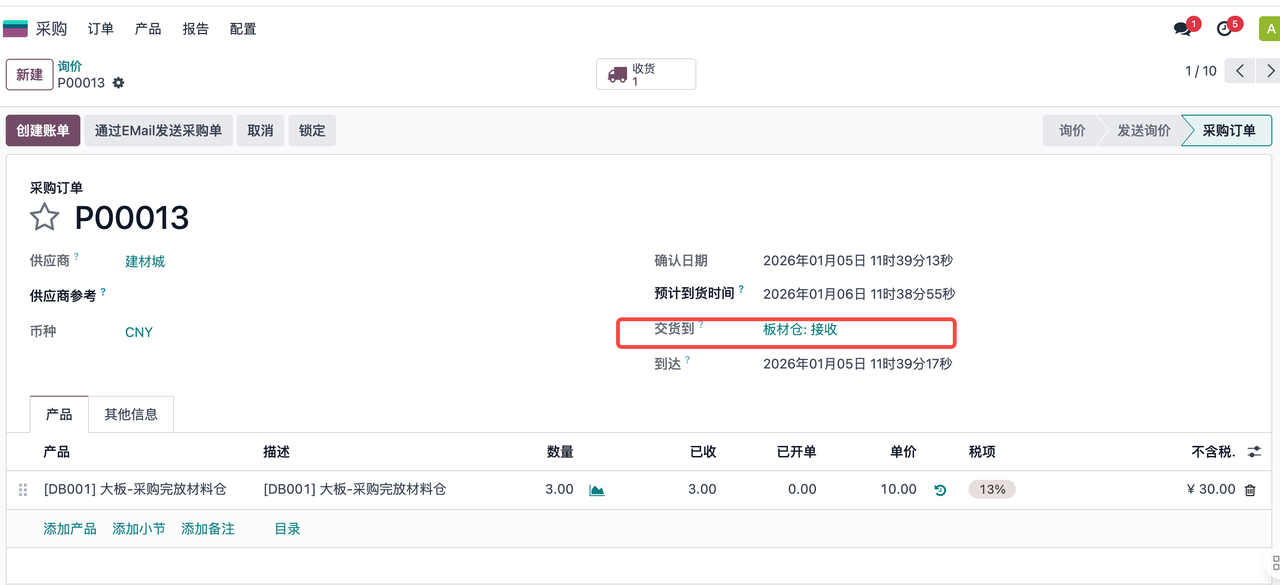Click the 到达 date value
Screen dimensions: 1280x585
click(858, 364)
